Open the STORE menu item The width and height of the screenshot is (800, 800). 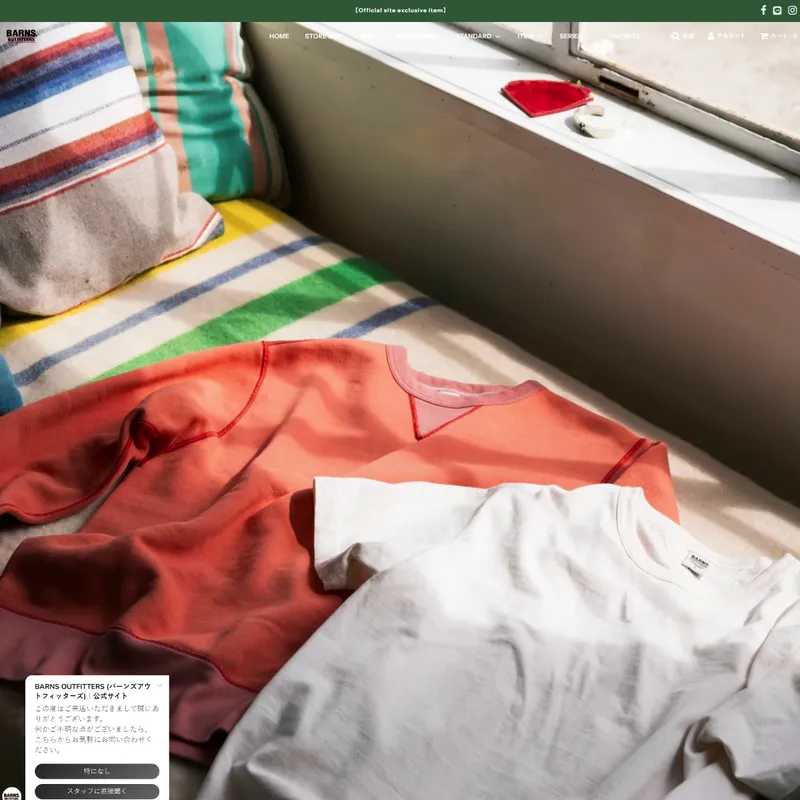(316, 36)
